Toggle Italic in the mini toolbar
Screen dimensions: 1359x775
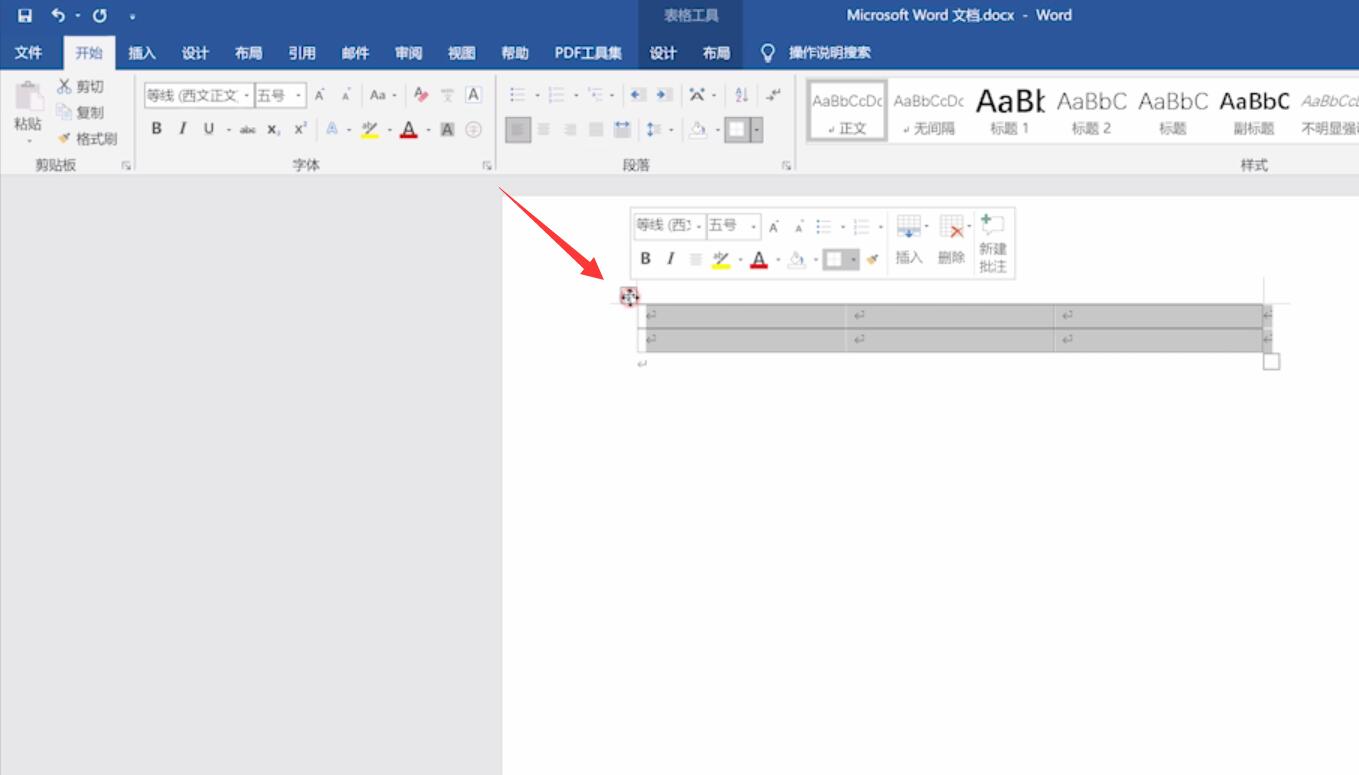point(671,259)
